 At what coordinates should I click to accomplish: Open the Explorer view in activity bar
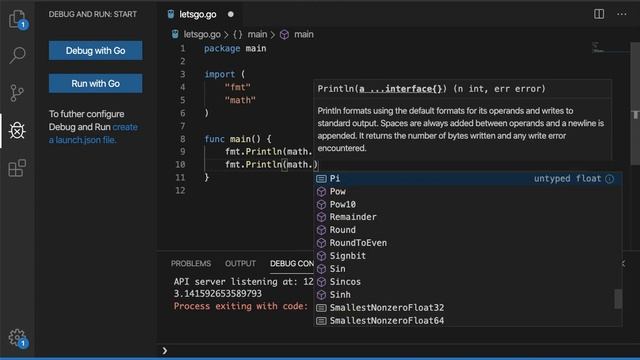(x=17, y=19)
